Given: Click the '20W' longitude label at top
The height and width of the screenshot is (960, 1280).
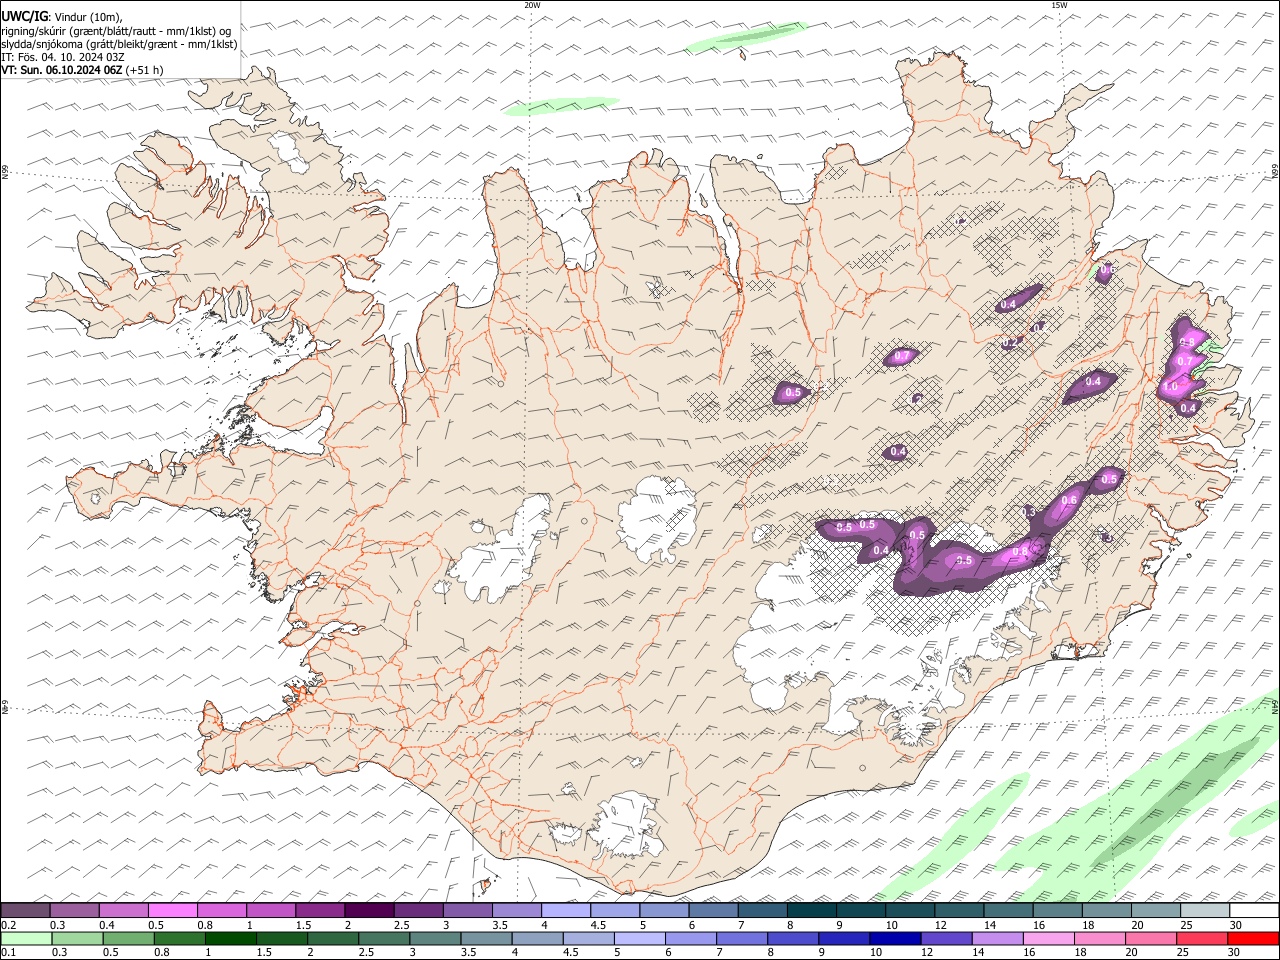Looking at the screenshot, I should click(x=532, y=5).
